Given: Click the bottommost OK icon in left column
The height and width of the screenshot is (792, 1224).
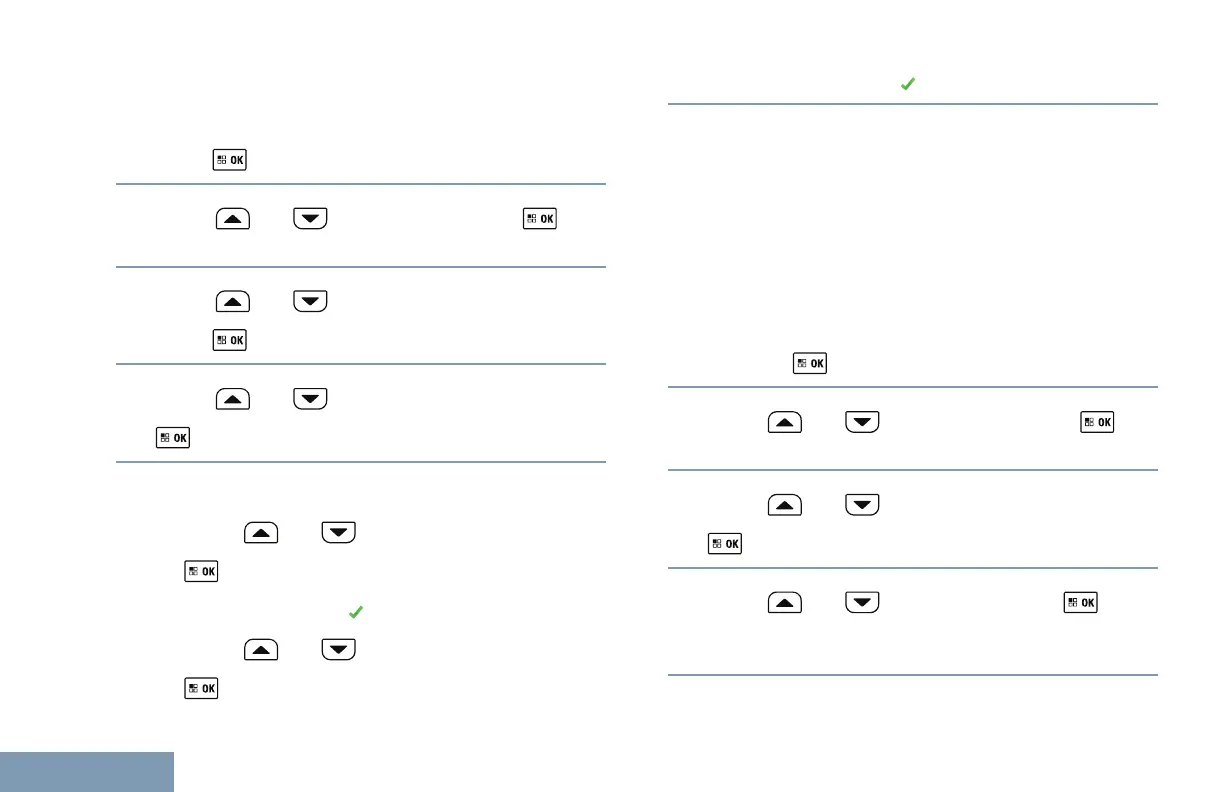Looking at the screenshot, I should pos(201,688).
